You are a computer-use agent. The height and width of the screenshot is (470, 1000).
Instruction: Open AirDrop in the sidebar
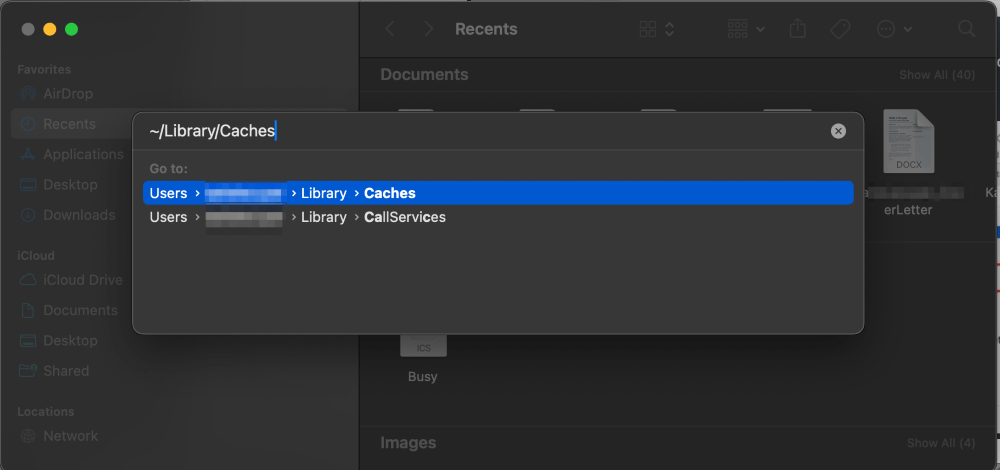[x=68, y=94]
